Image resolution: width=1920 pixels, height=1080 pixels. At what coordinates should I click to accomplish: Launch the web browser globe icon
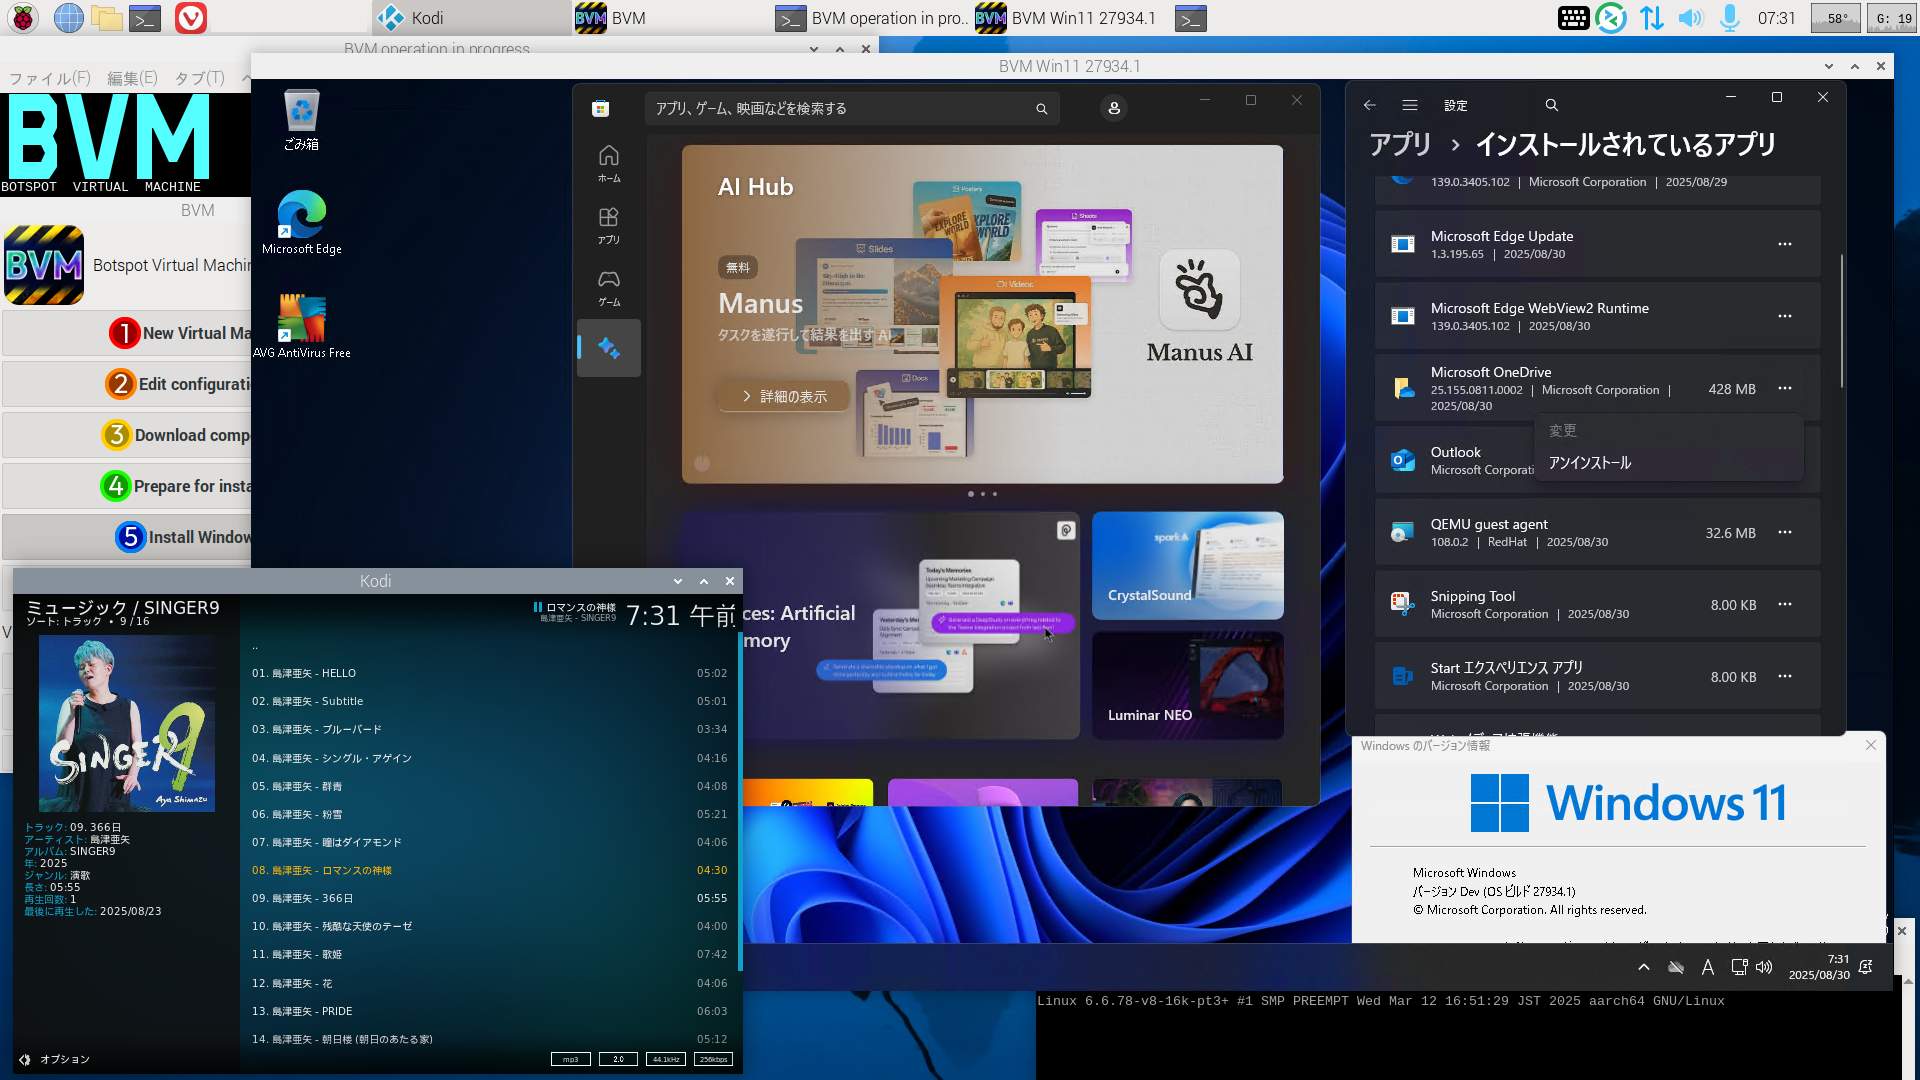coord(68,18)
